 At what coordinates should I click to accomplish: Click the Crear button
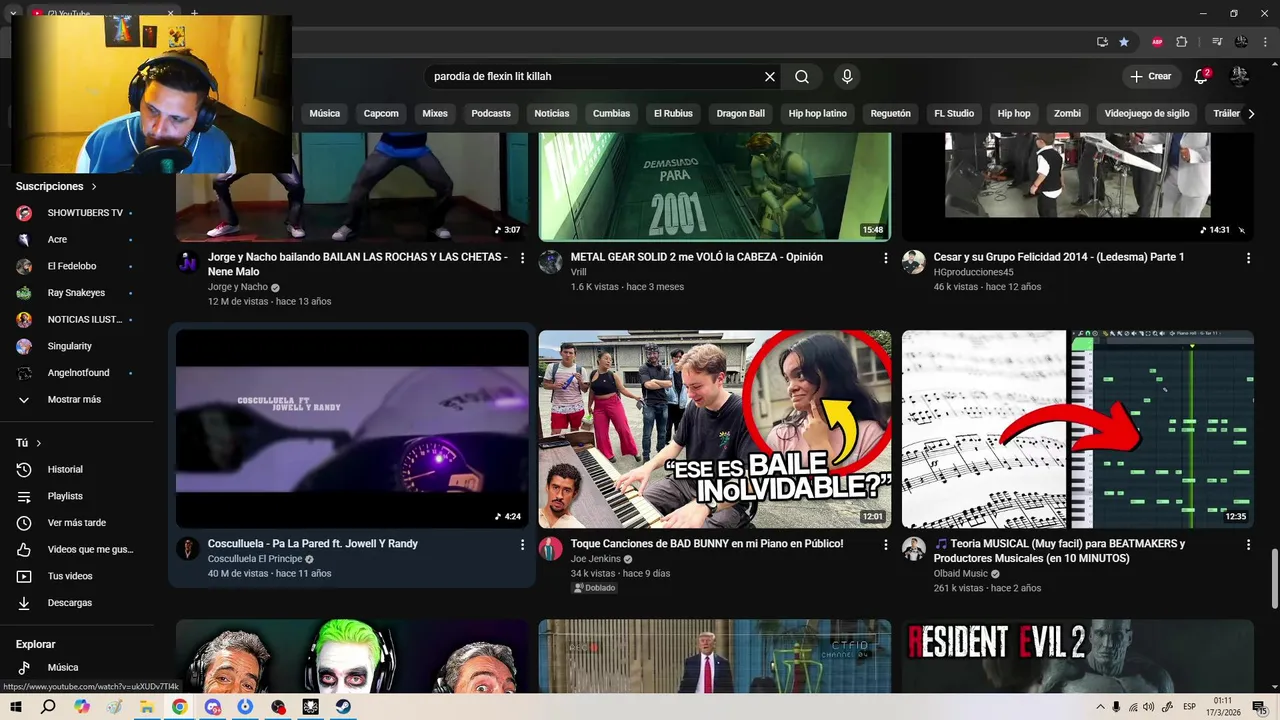click(x=1151, y=77)
